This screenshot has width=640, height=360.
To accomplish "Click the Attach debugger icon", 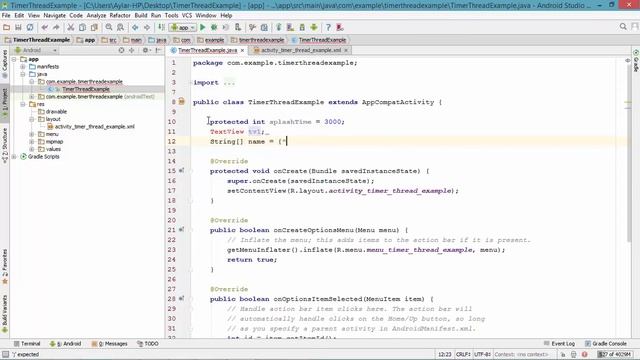I will click(238, 27).
